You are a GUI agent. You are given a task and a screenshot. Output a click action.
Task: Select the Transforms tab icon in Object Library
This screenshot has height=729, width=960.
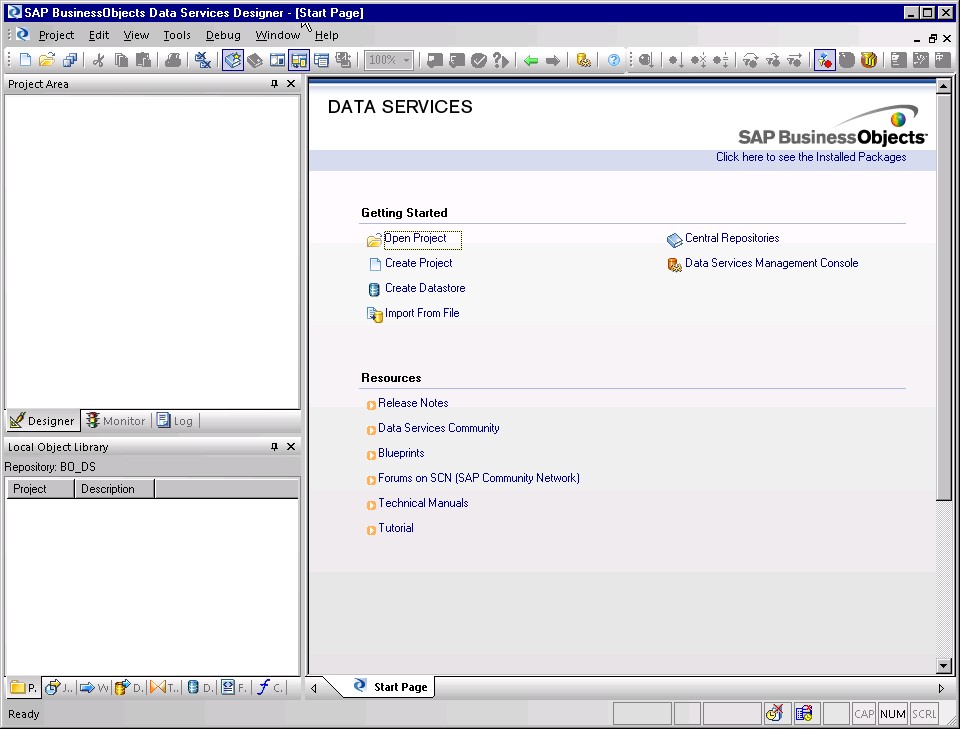point(159,687)
